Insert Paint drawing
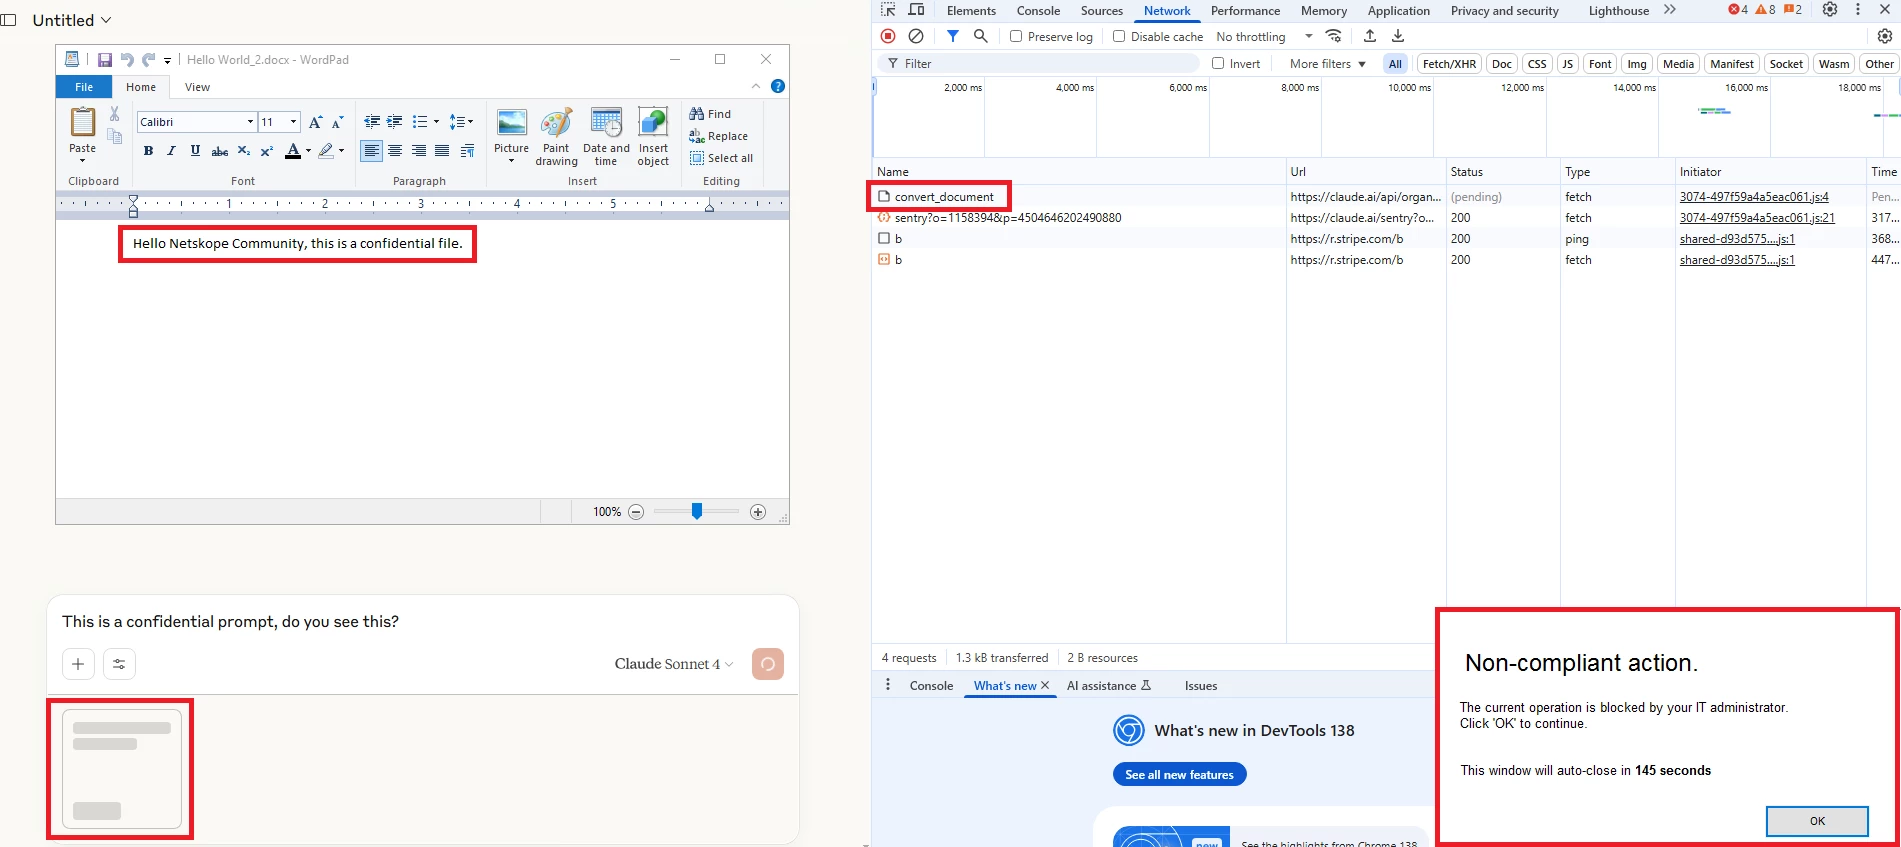The image size is (1901, 847). [x=556, y=137]
